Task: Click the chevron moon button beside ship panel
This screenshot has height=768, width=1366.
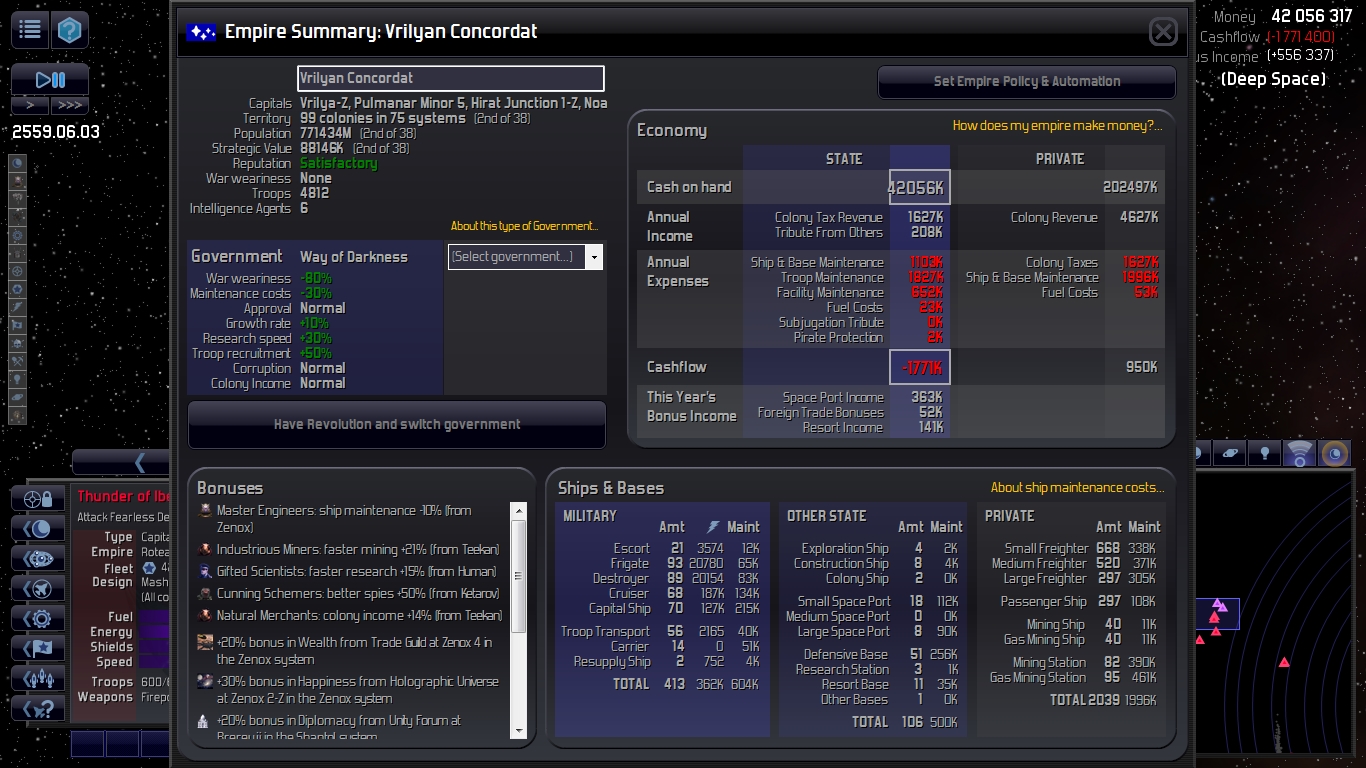Action: tap(38, 529)
